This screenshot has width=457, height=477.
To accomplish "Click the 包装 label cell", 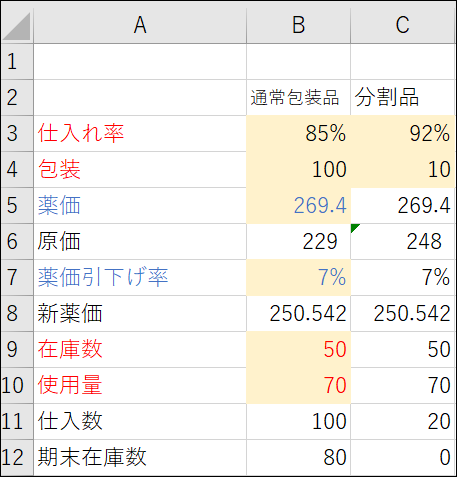I will [x=140, y=170].
